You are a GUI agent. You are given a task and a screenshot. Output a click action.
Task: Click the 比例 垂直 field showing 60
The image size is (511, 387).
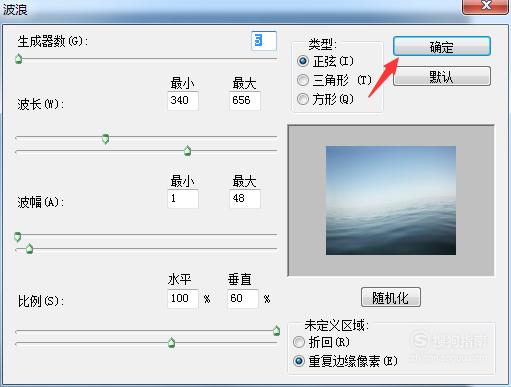coord(243,298)
